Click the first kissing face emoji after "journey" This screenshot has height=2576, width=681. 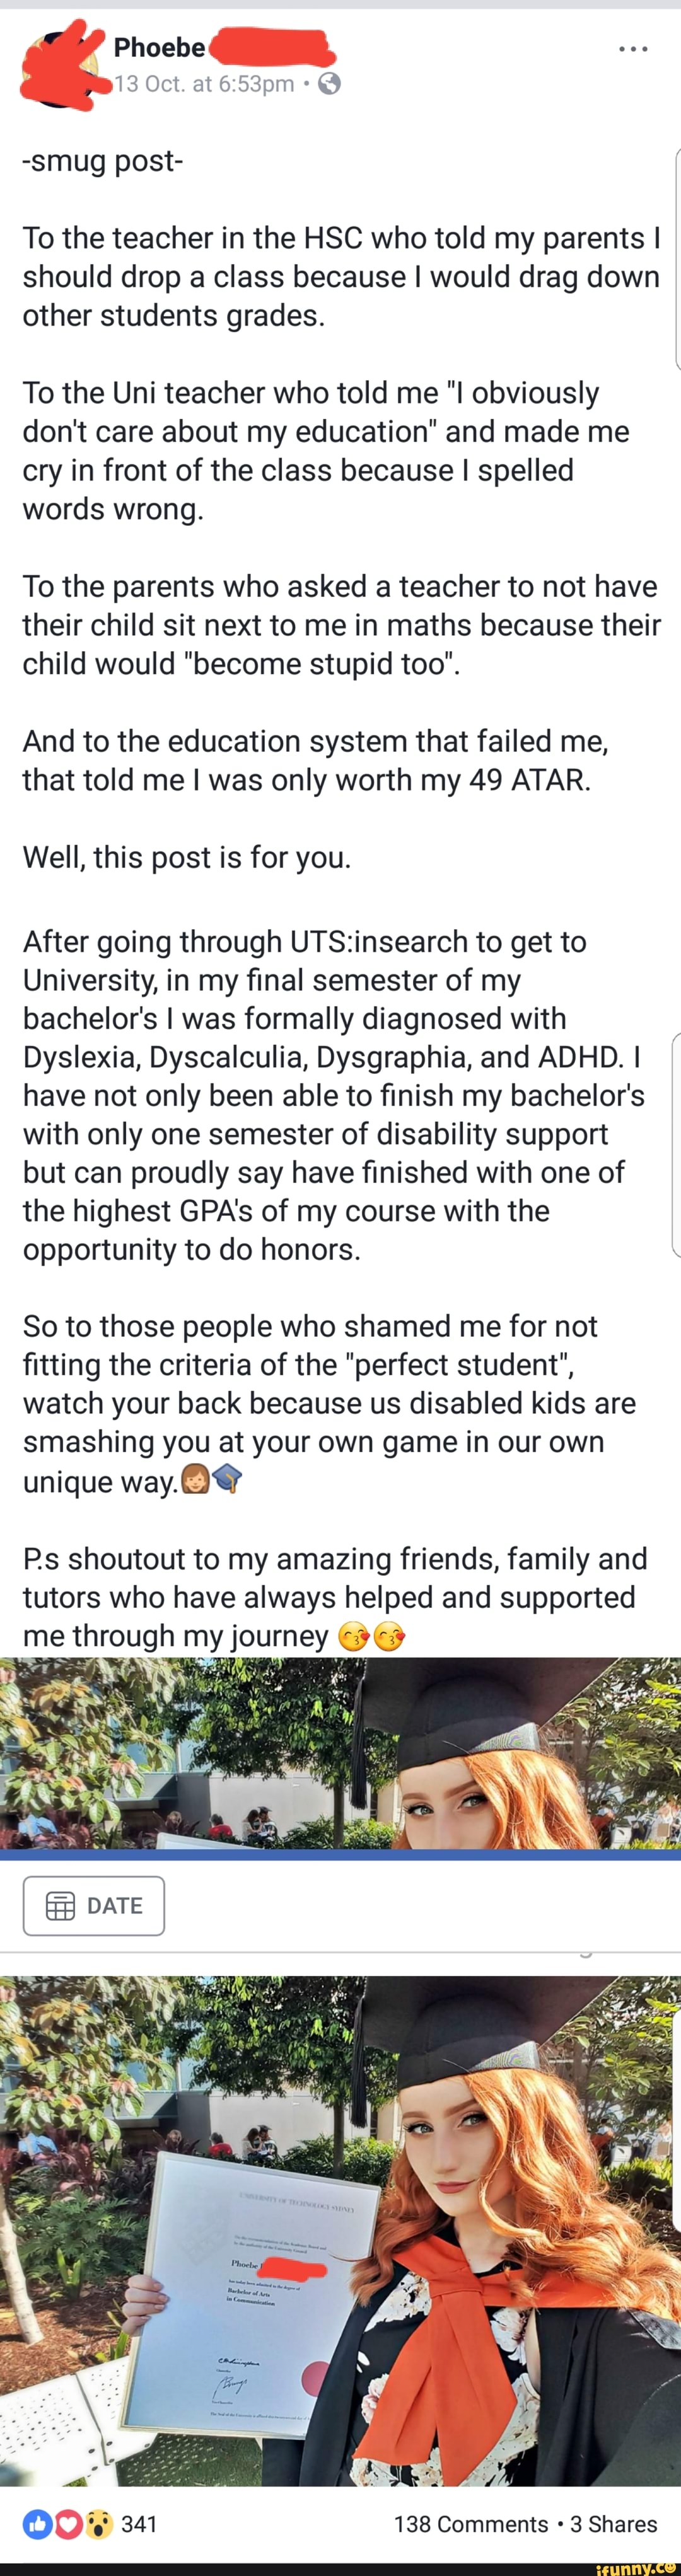click(x=354, y=1637)
